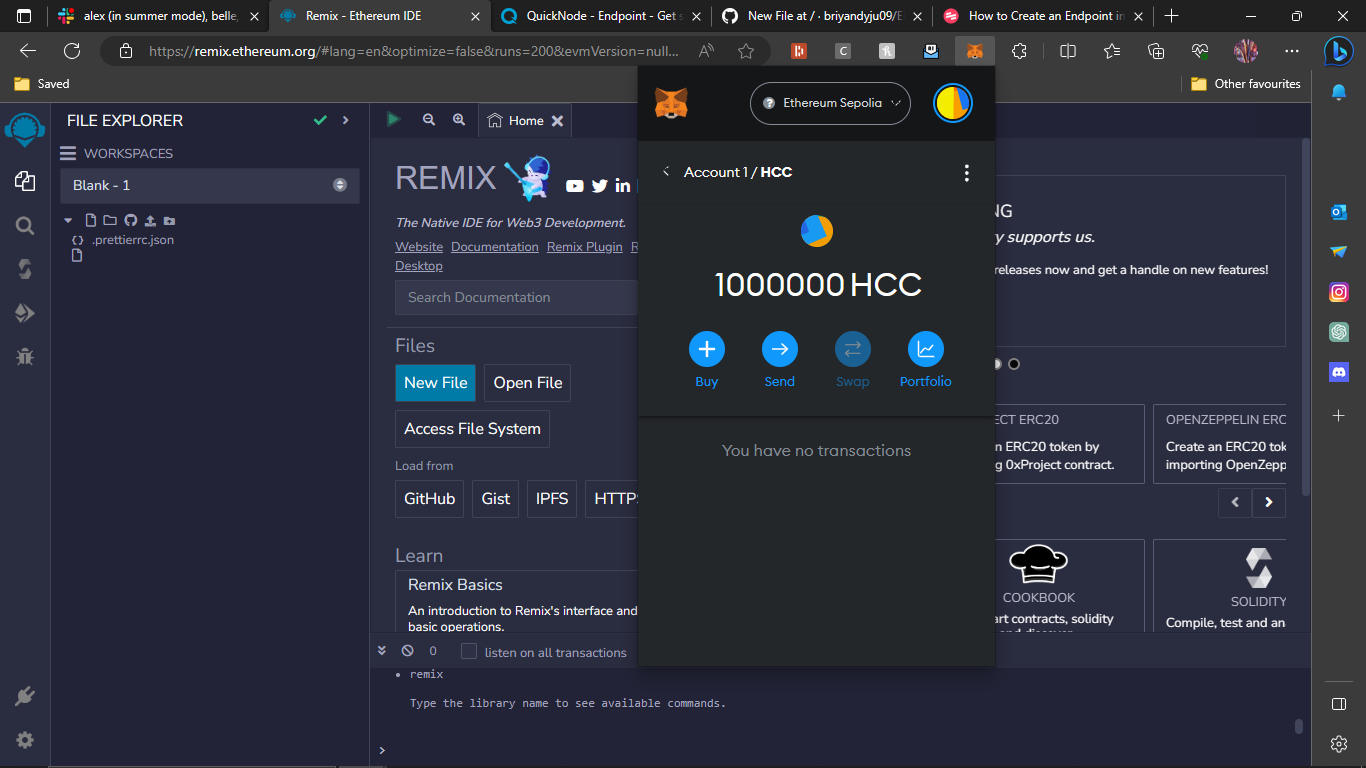Image resolution: width=1366 pixels, height=768 pixels.
Task: Click the MetaMask fox logo
Action: [671, 103]
